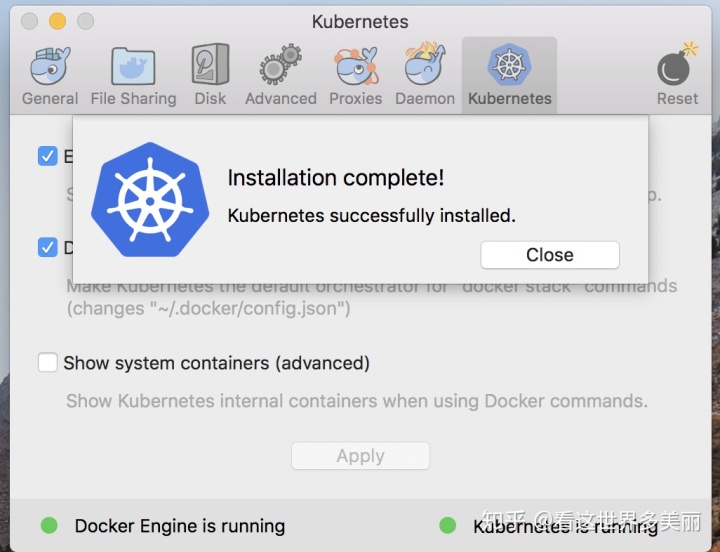Select the Kubernetes helm tab
This screenshot has height=552, width=720.
click(509, 76)
